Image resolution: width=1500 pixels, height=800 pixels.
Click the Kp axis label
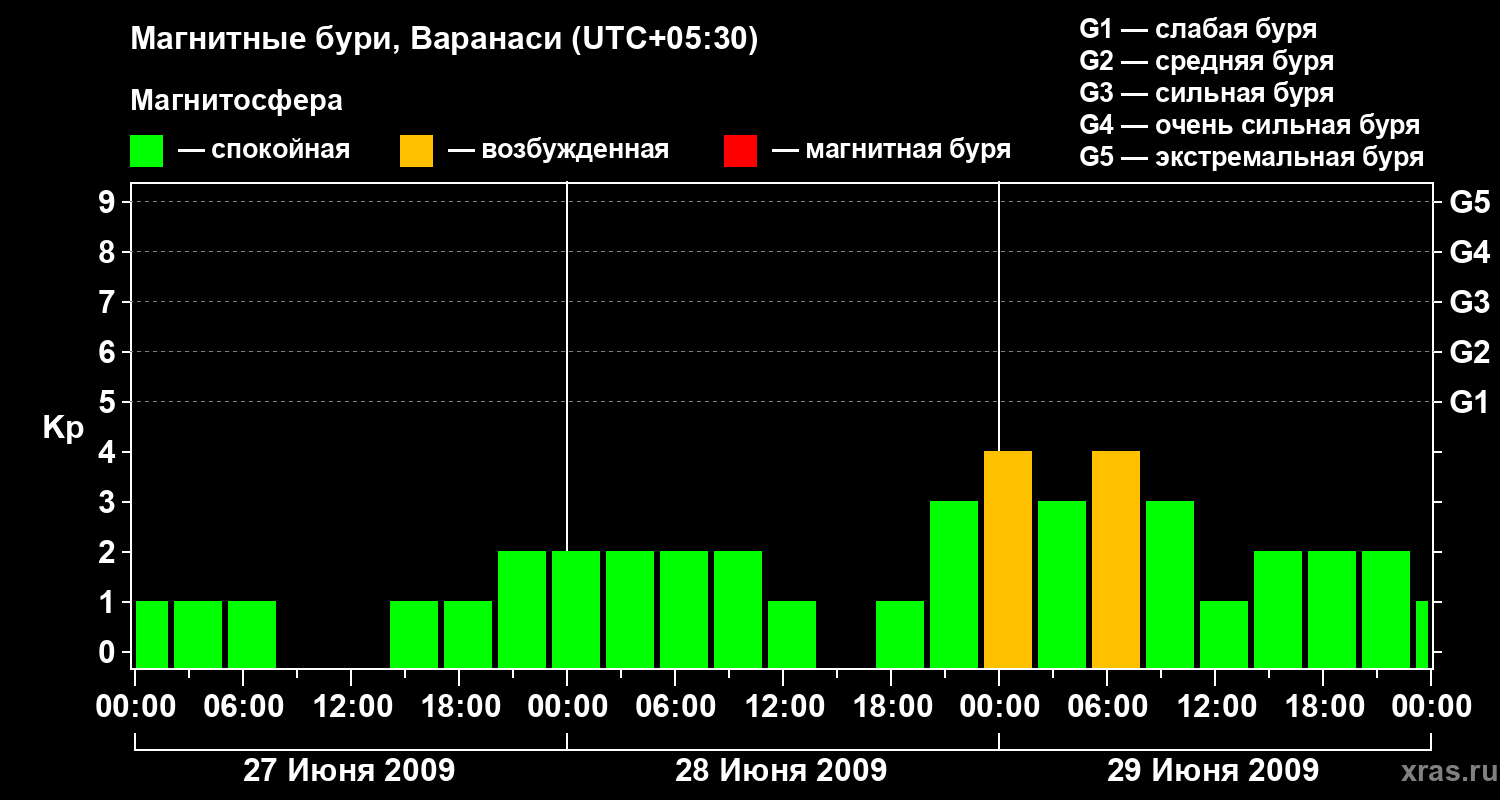(63, 429)
